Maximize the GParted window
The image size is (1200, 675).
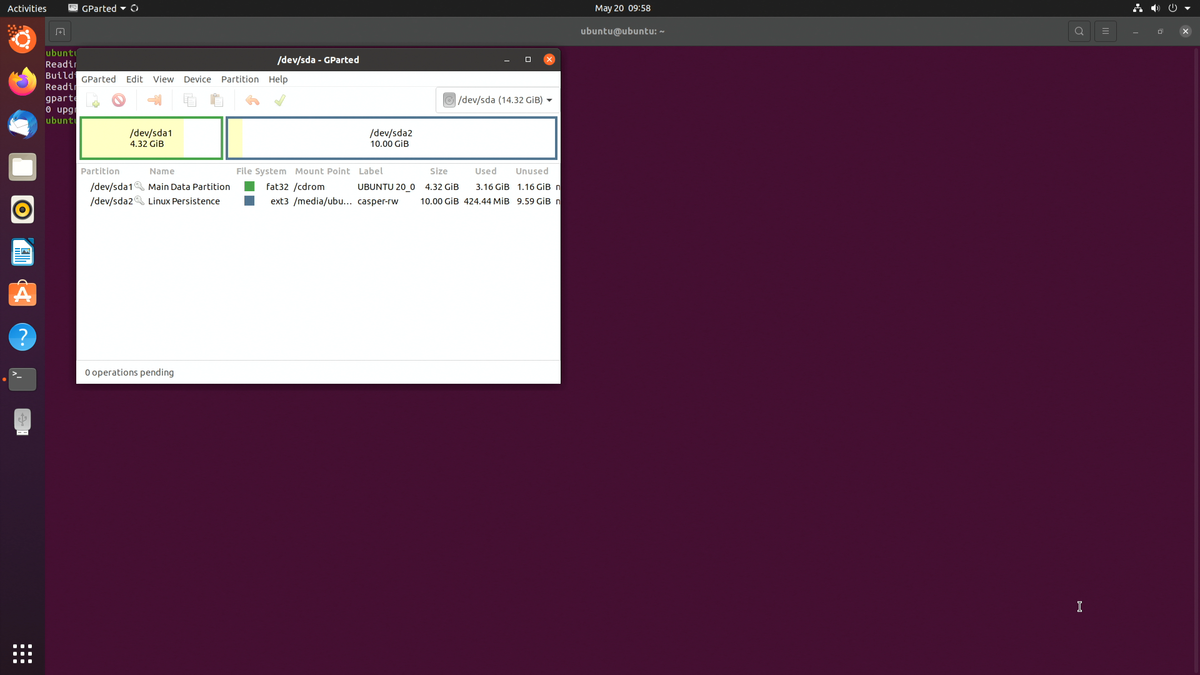(x=528, y=59)
